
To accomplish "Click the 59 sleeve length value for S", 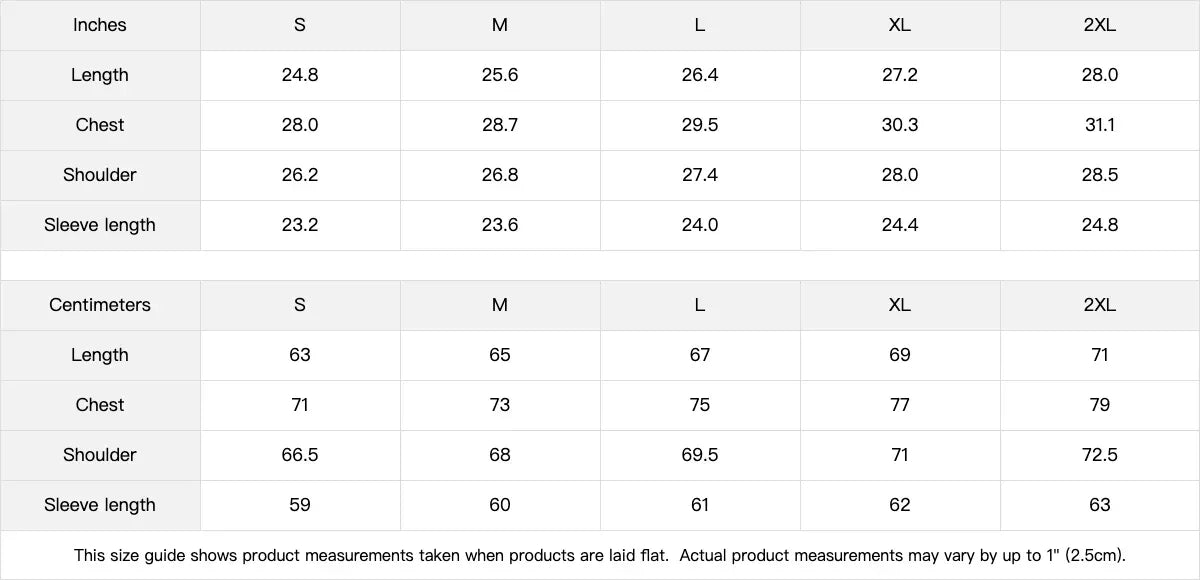I will 300,505.
